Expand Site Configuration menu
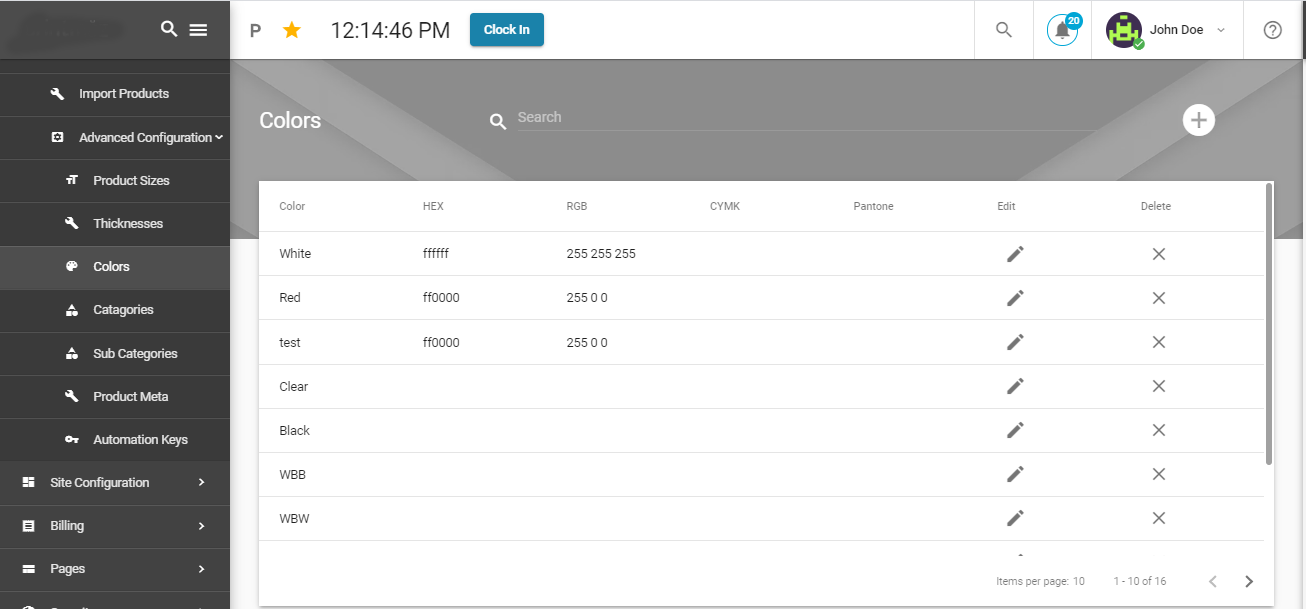Image resolution: width=1306 pixels, height=609 pixels. pos(201,482)
